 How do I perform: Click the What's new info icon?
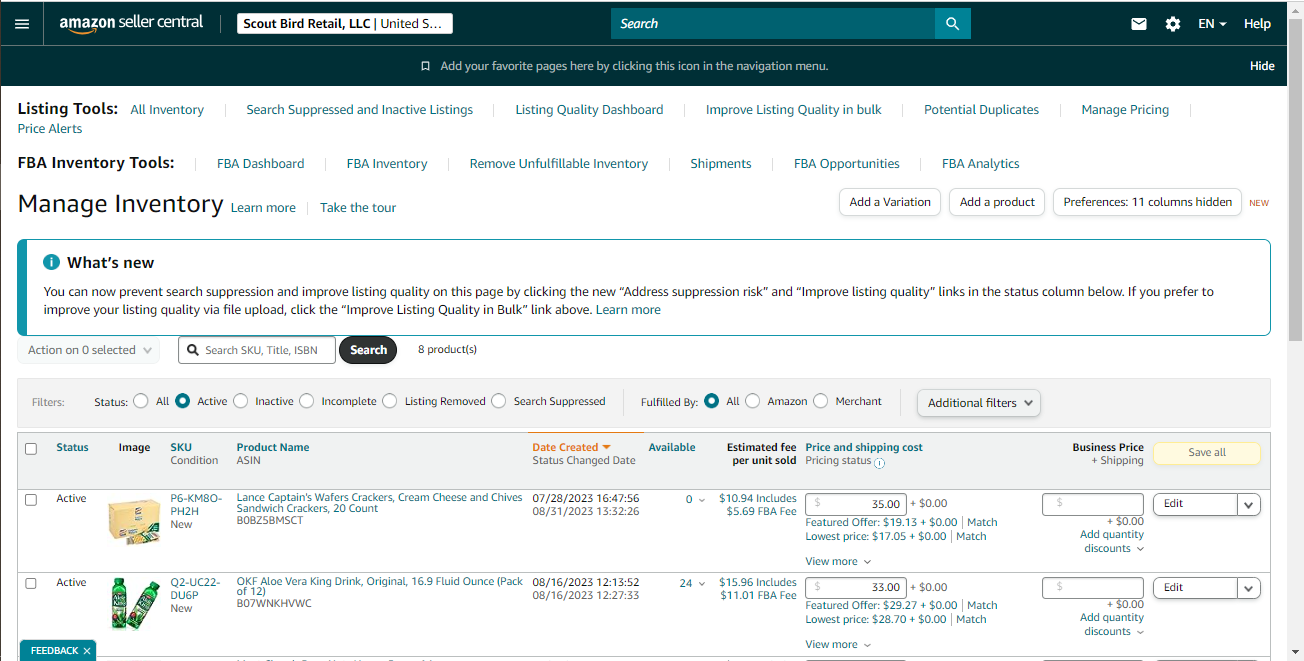[x=51, y=262]
